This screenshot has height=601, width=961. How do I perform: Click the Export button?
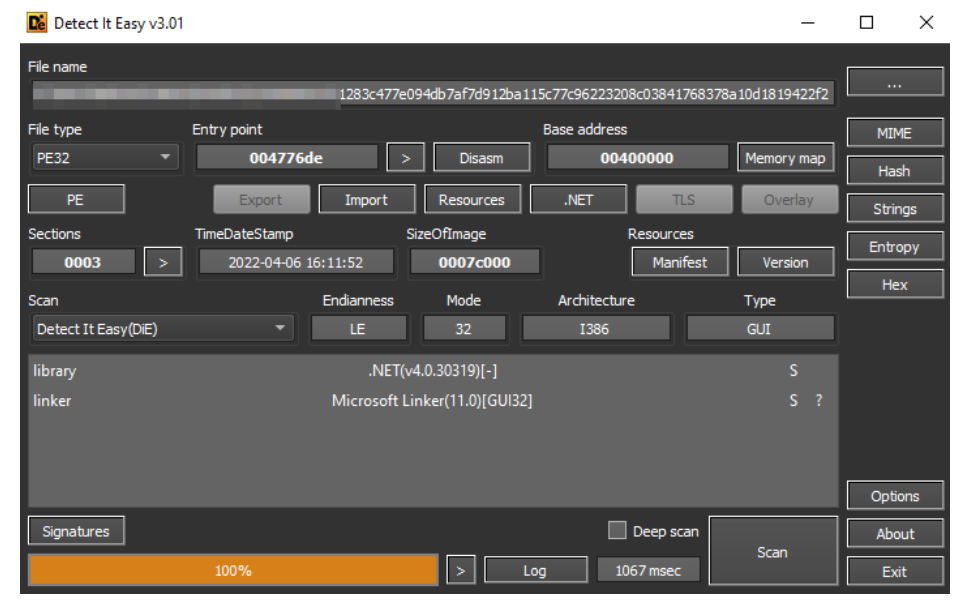(261, 200)
